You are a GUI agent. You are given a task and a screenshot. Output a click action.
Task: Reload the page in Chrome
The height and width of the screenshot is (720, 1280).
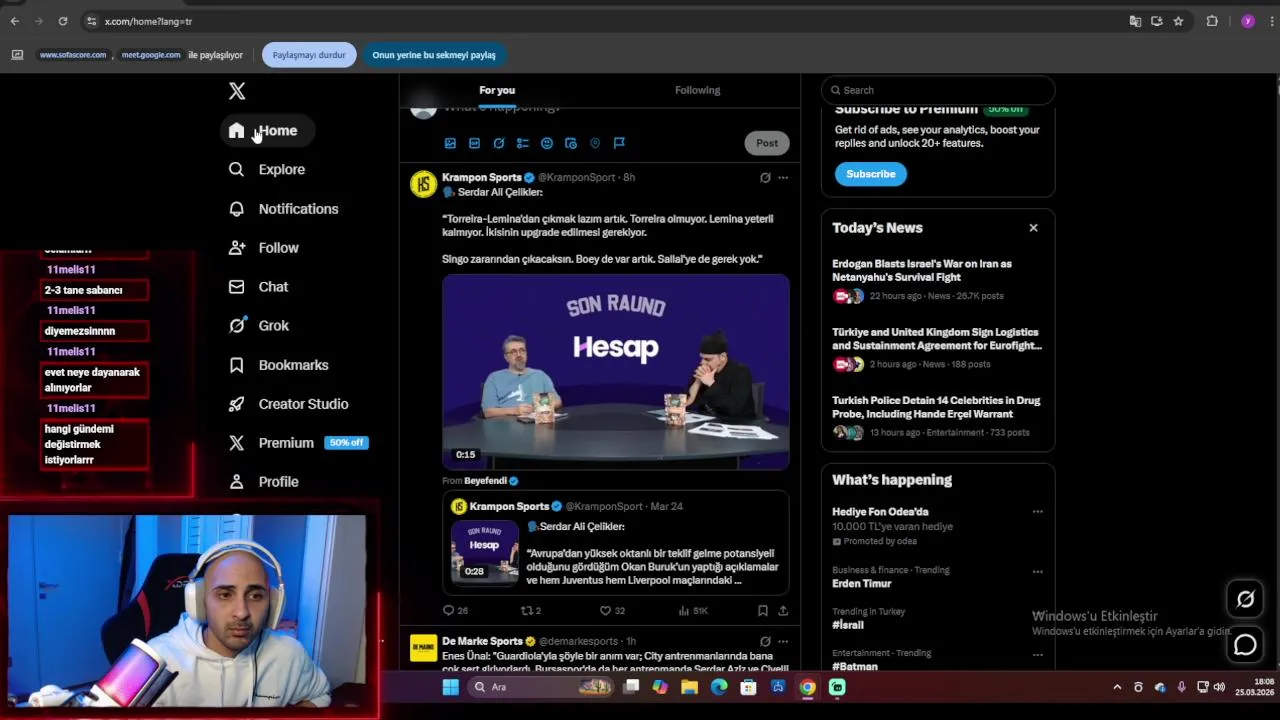tap(63, 21)
